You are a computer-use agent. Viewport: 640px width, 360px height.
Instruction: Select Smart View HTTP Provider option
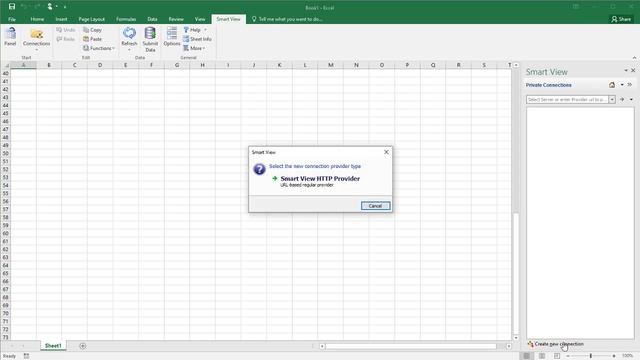[316, 181]
